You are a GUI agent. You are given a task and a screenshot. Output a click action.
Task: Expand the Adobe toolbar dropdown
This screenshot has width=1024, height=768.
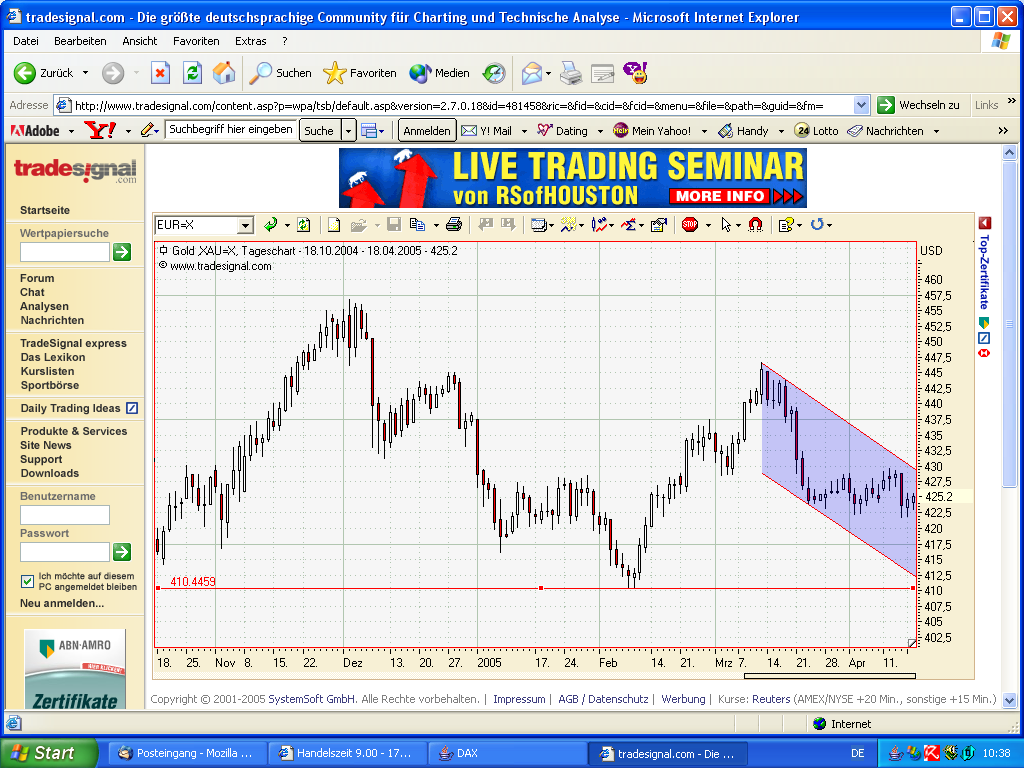71,131
